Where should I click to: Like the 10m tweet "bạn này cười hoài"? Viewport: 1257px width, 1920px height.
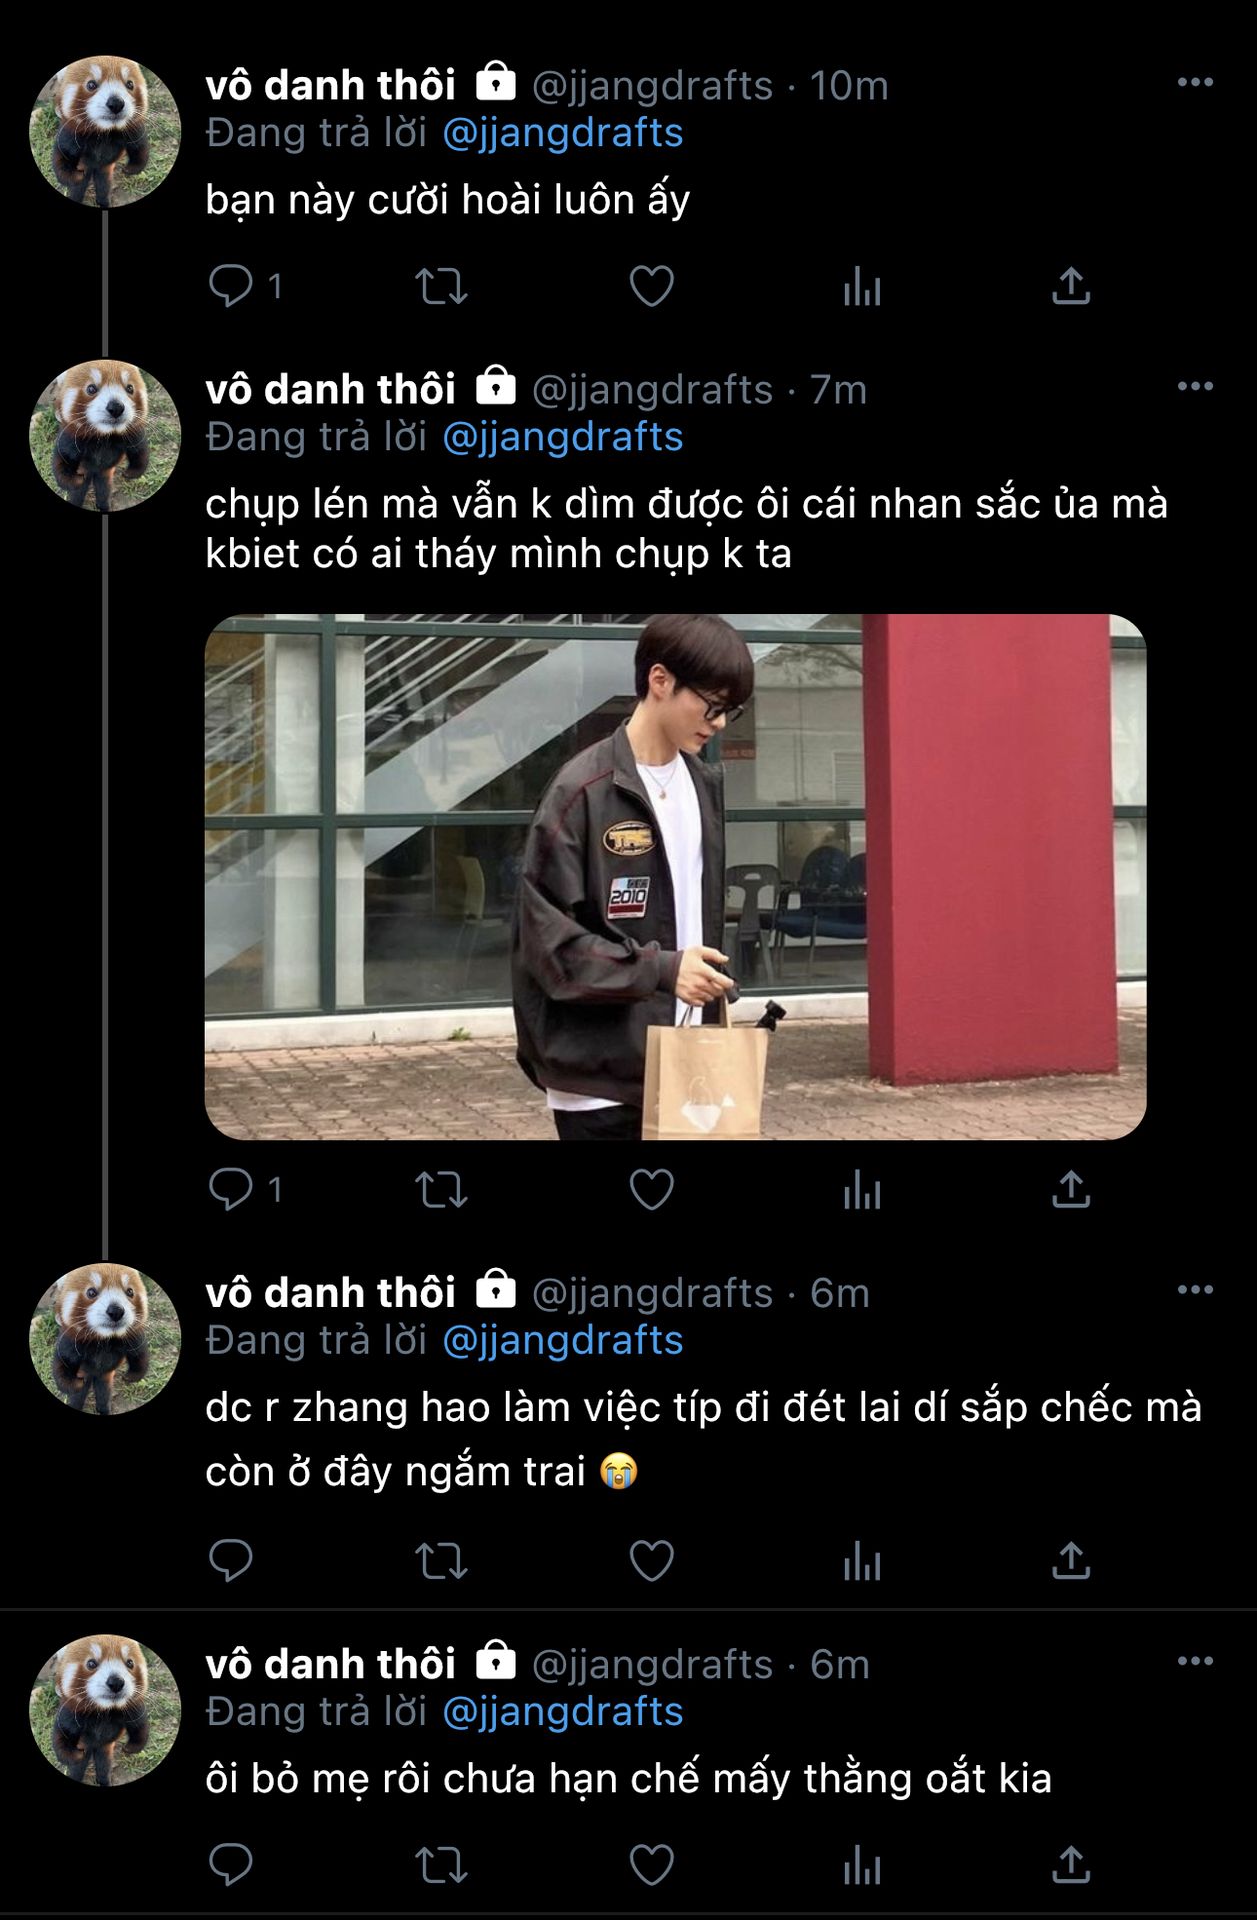click(651, 286)
